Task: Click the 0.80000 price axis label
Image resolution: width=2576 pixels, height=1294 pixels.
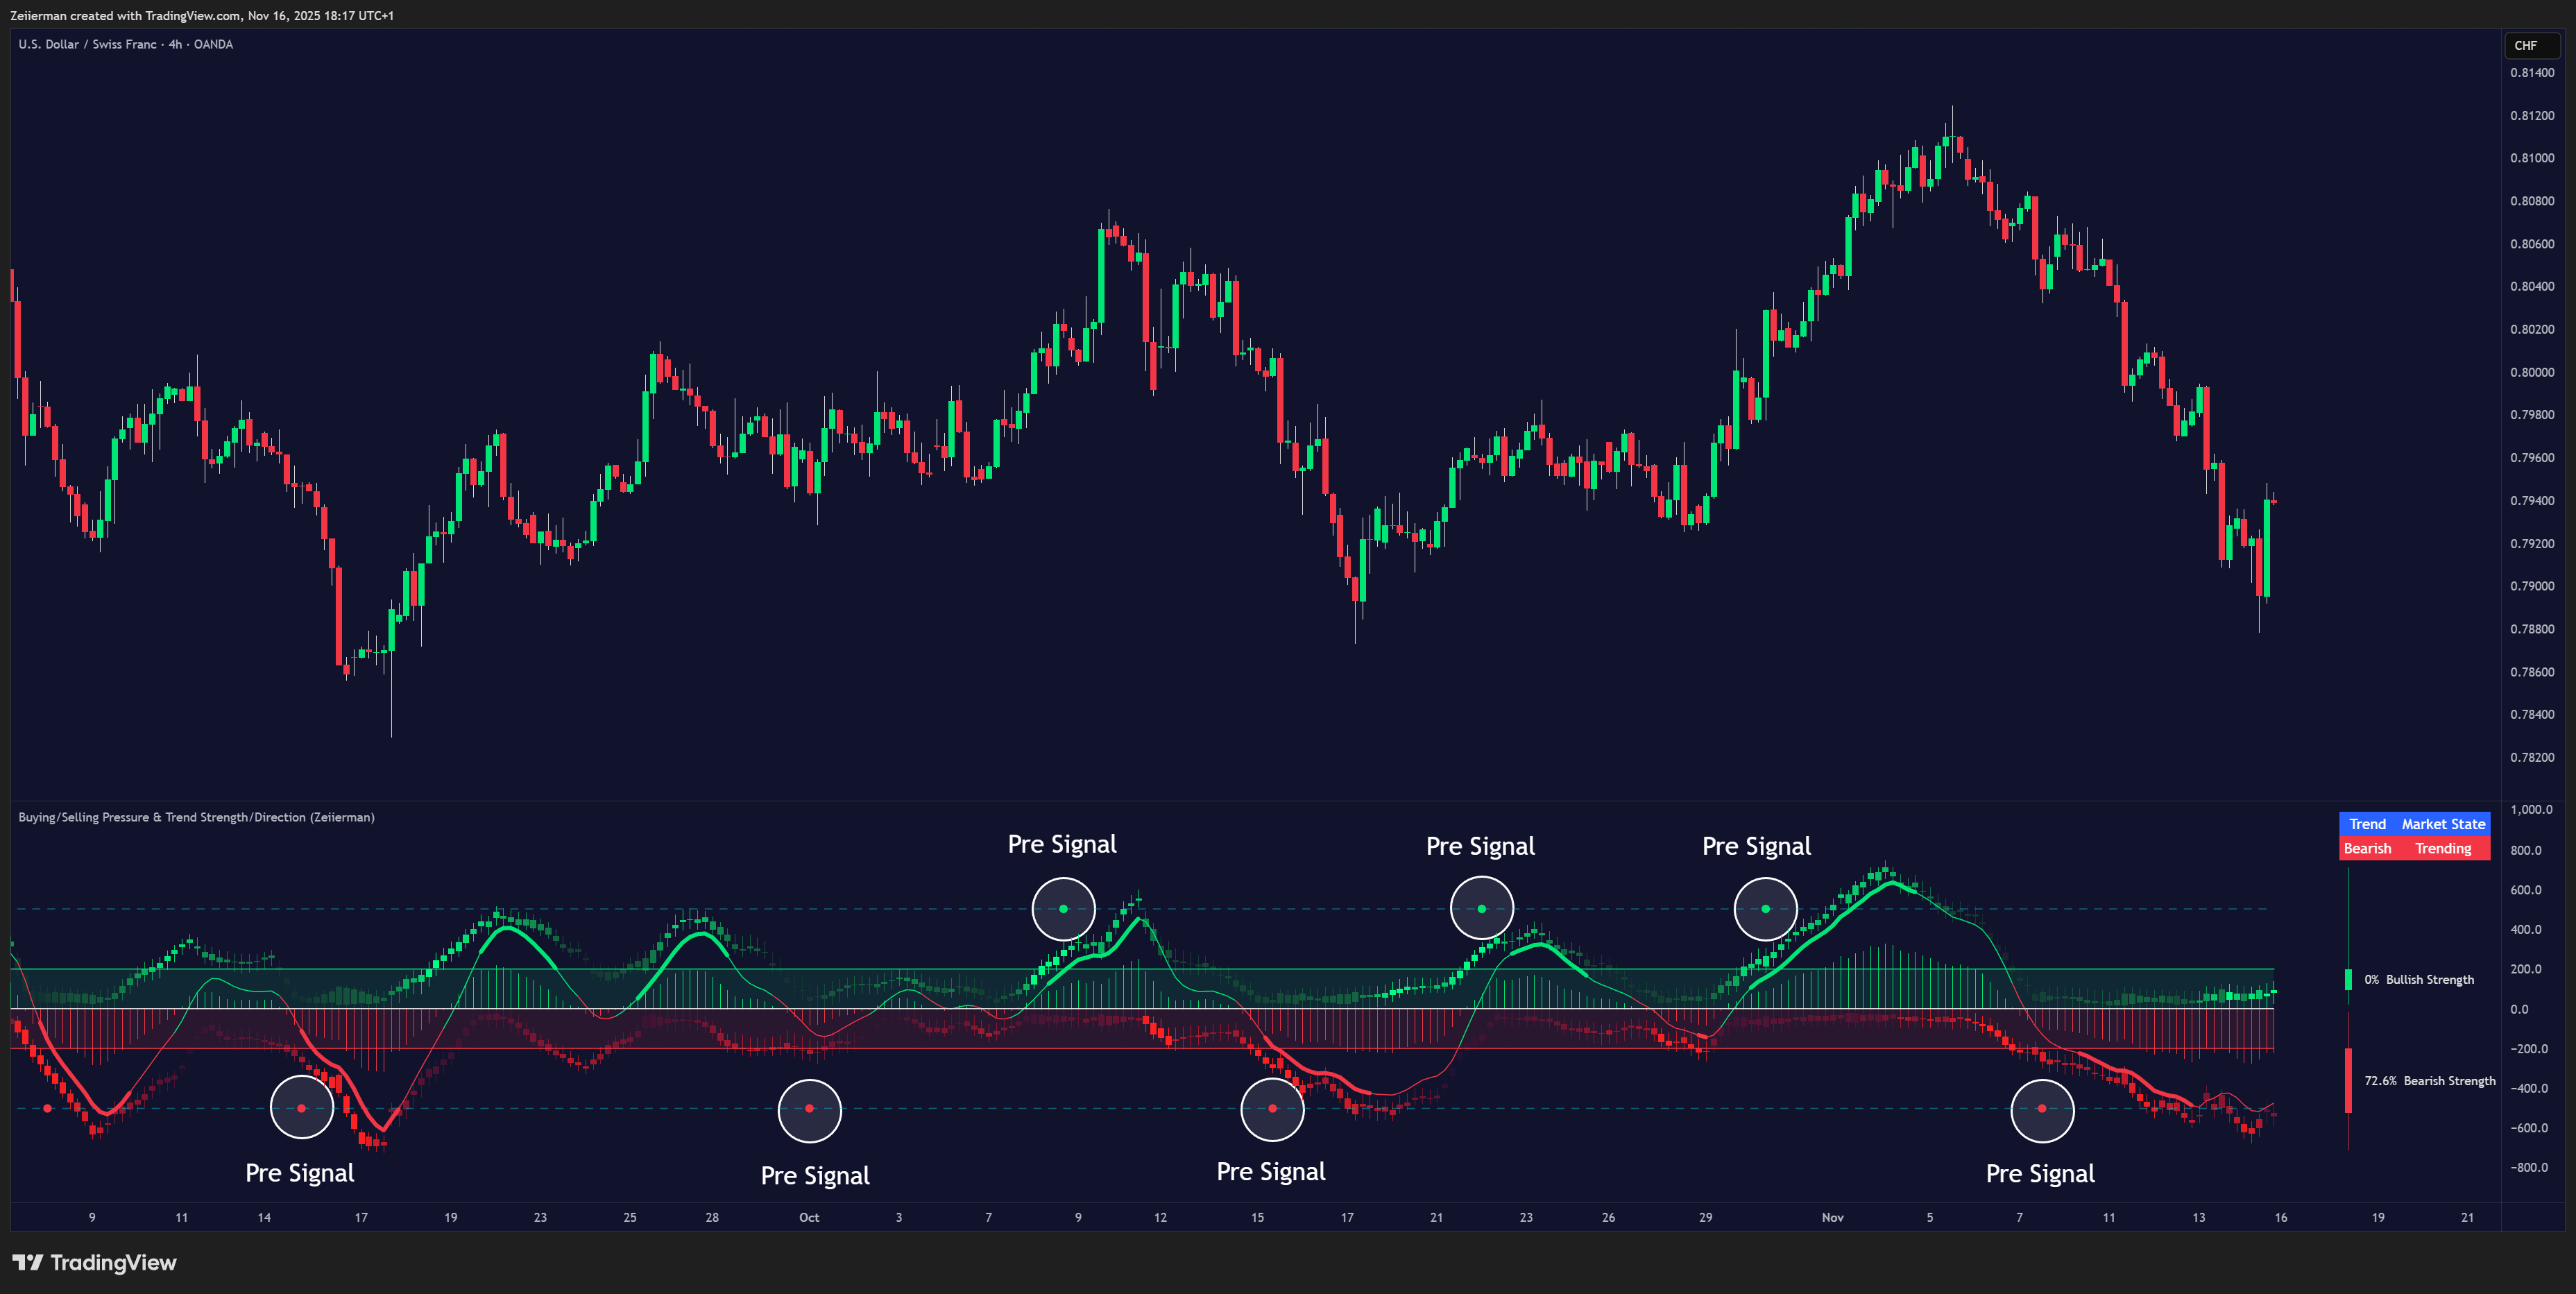Action: pyautogui.click(x=2532, y=372)
